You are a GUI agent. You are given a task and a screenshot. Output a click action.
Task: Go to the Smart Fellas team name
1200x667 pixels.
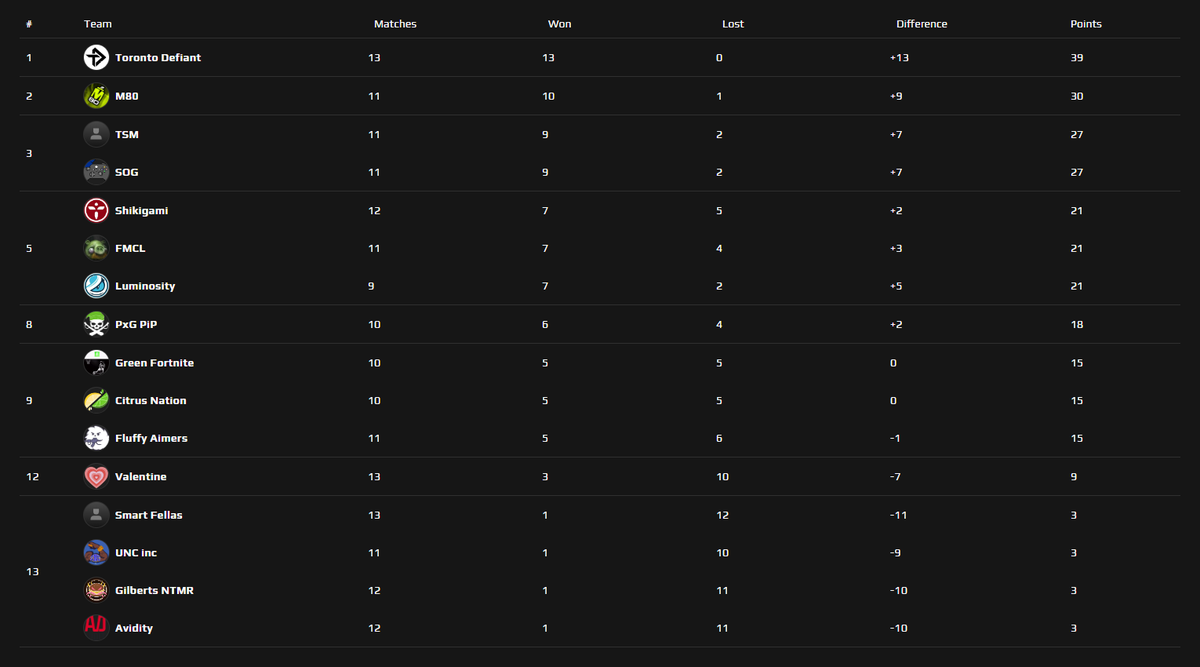(x=149, y=515)
